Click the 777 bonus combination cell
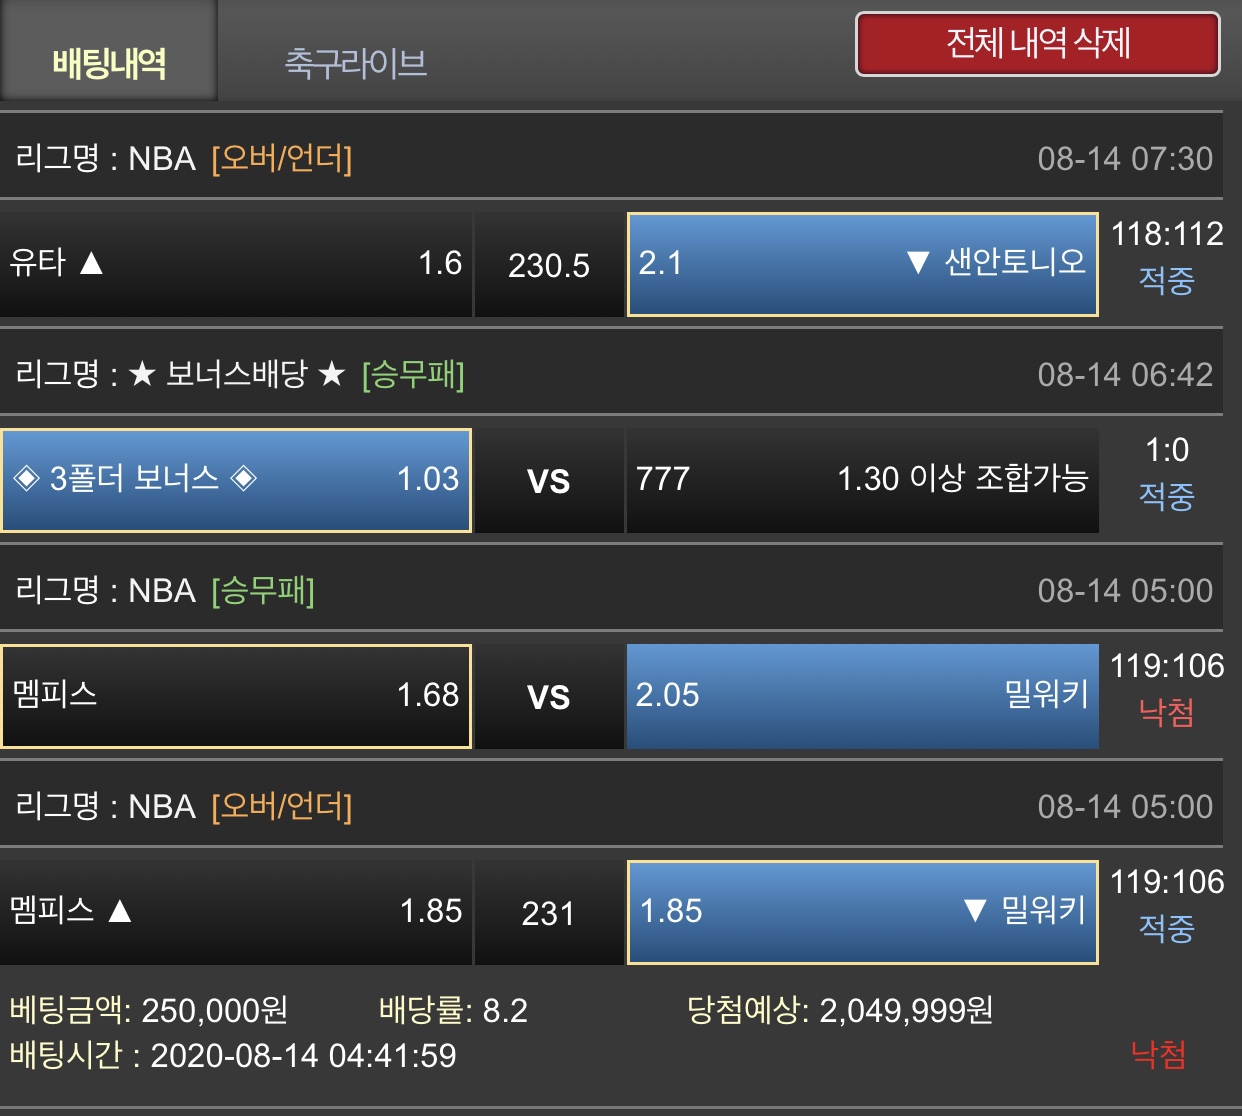The width and height of the screenshot is (1242, 1116). 863,480
